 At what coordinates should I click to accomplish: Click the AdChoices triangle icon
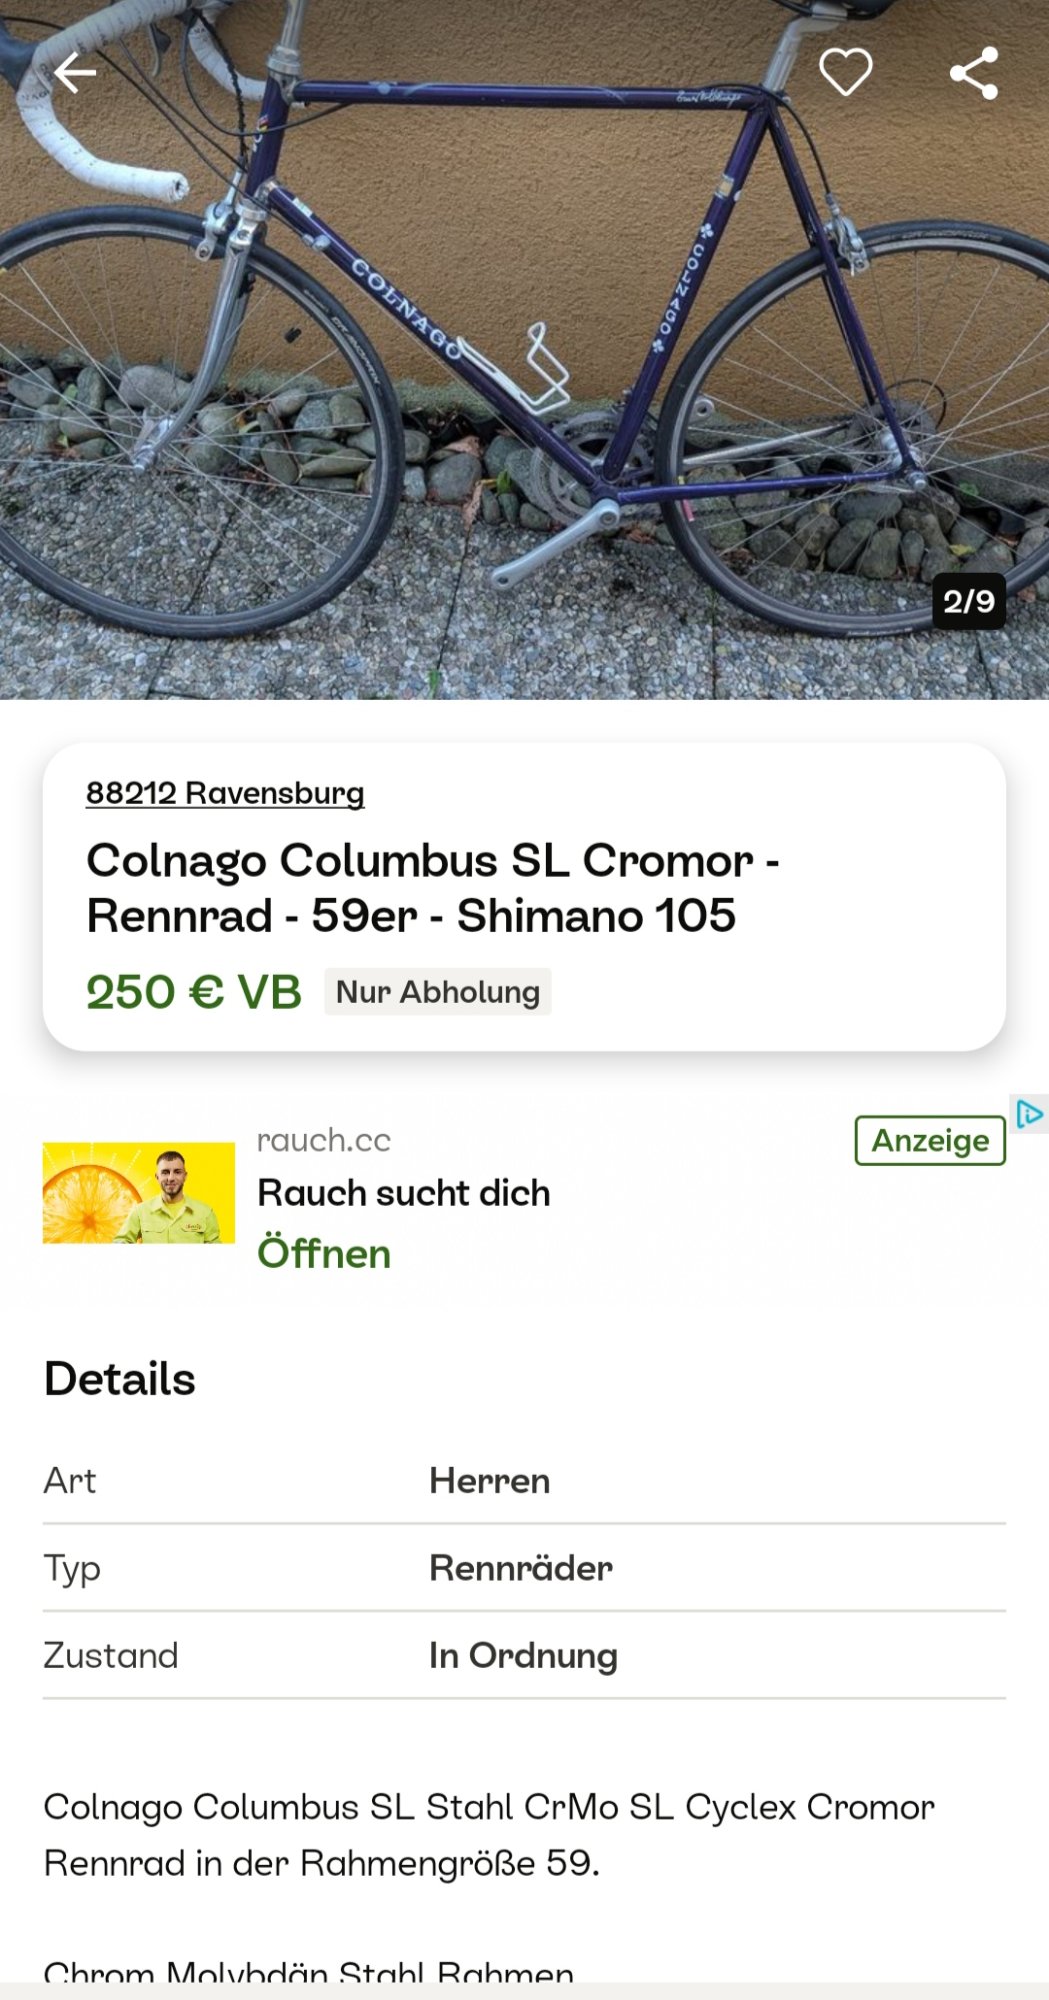click(x=1029, y=1114)
